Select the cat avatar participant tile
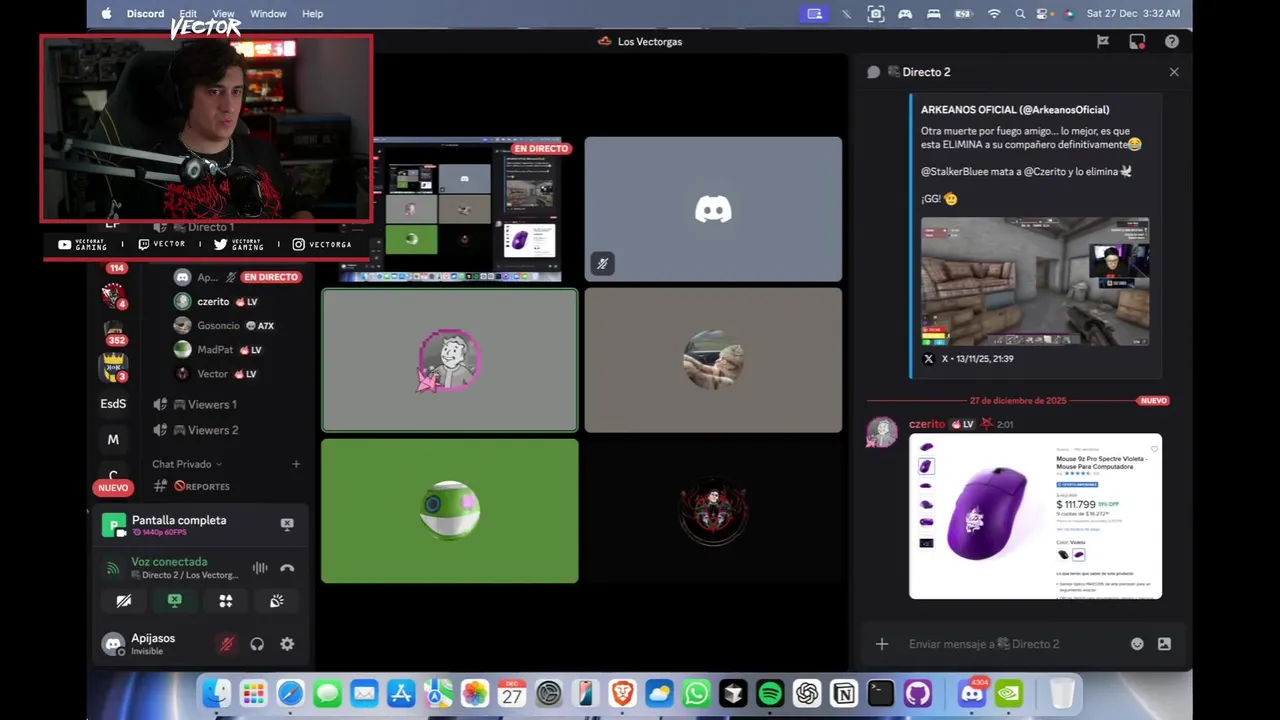Viewport: 1280px width, 720px height. click(x=713, y=360)
